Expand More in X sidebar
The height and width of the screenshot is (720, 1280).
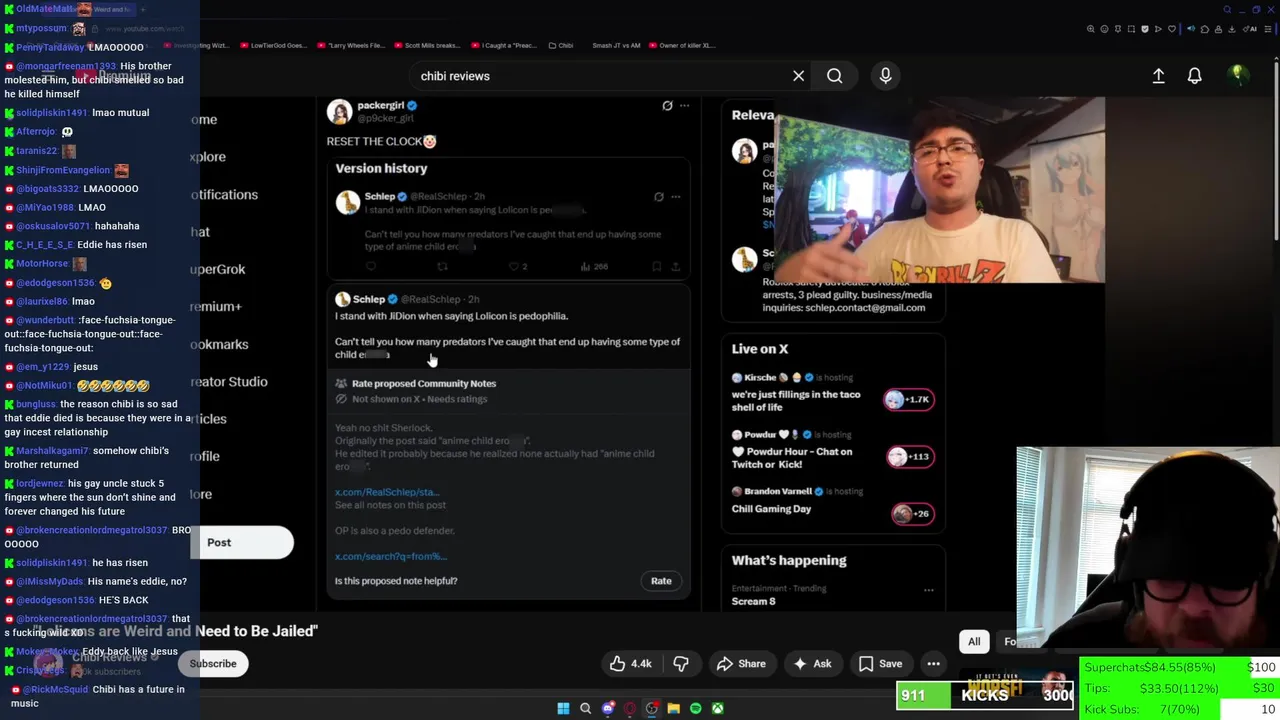point(201,494)
